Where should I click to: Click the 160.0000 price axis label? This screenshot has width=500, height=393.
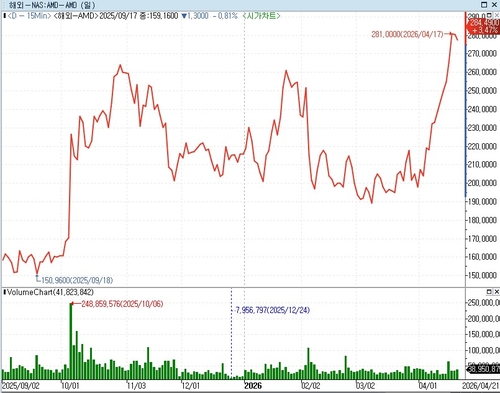pyautogui.click(x=482, y=257)
